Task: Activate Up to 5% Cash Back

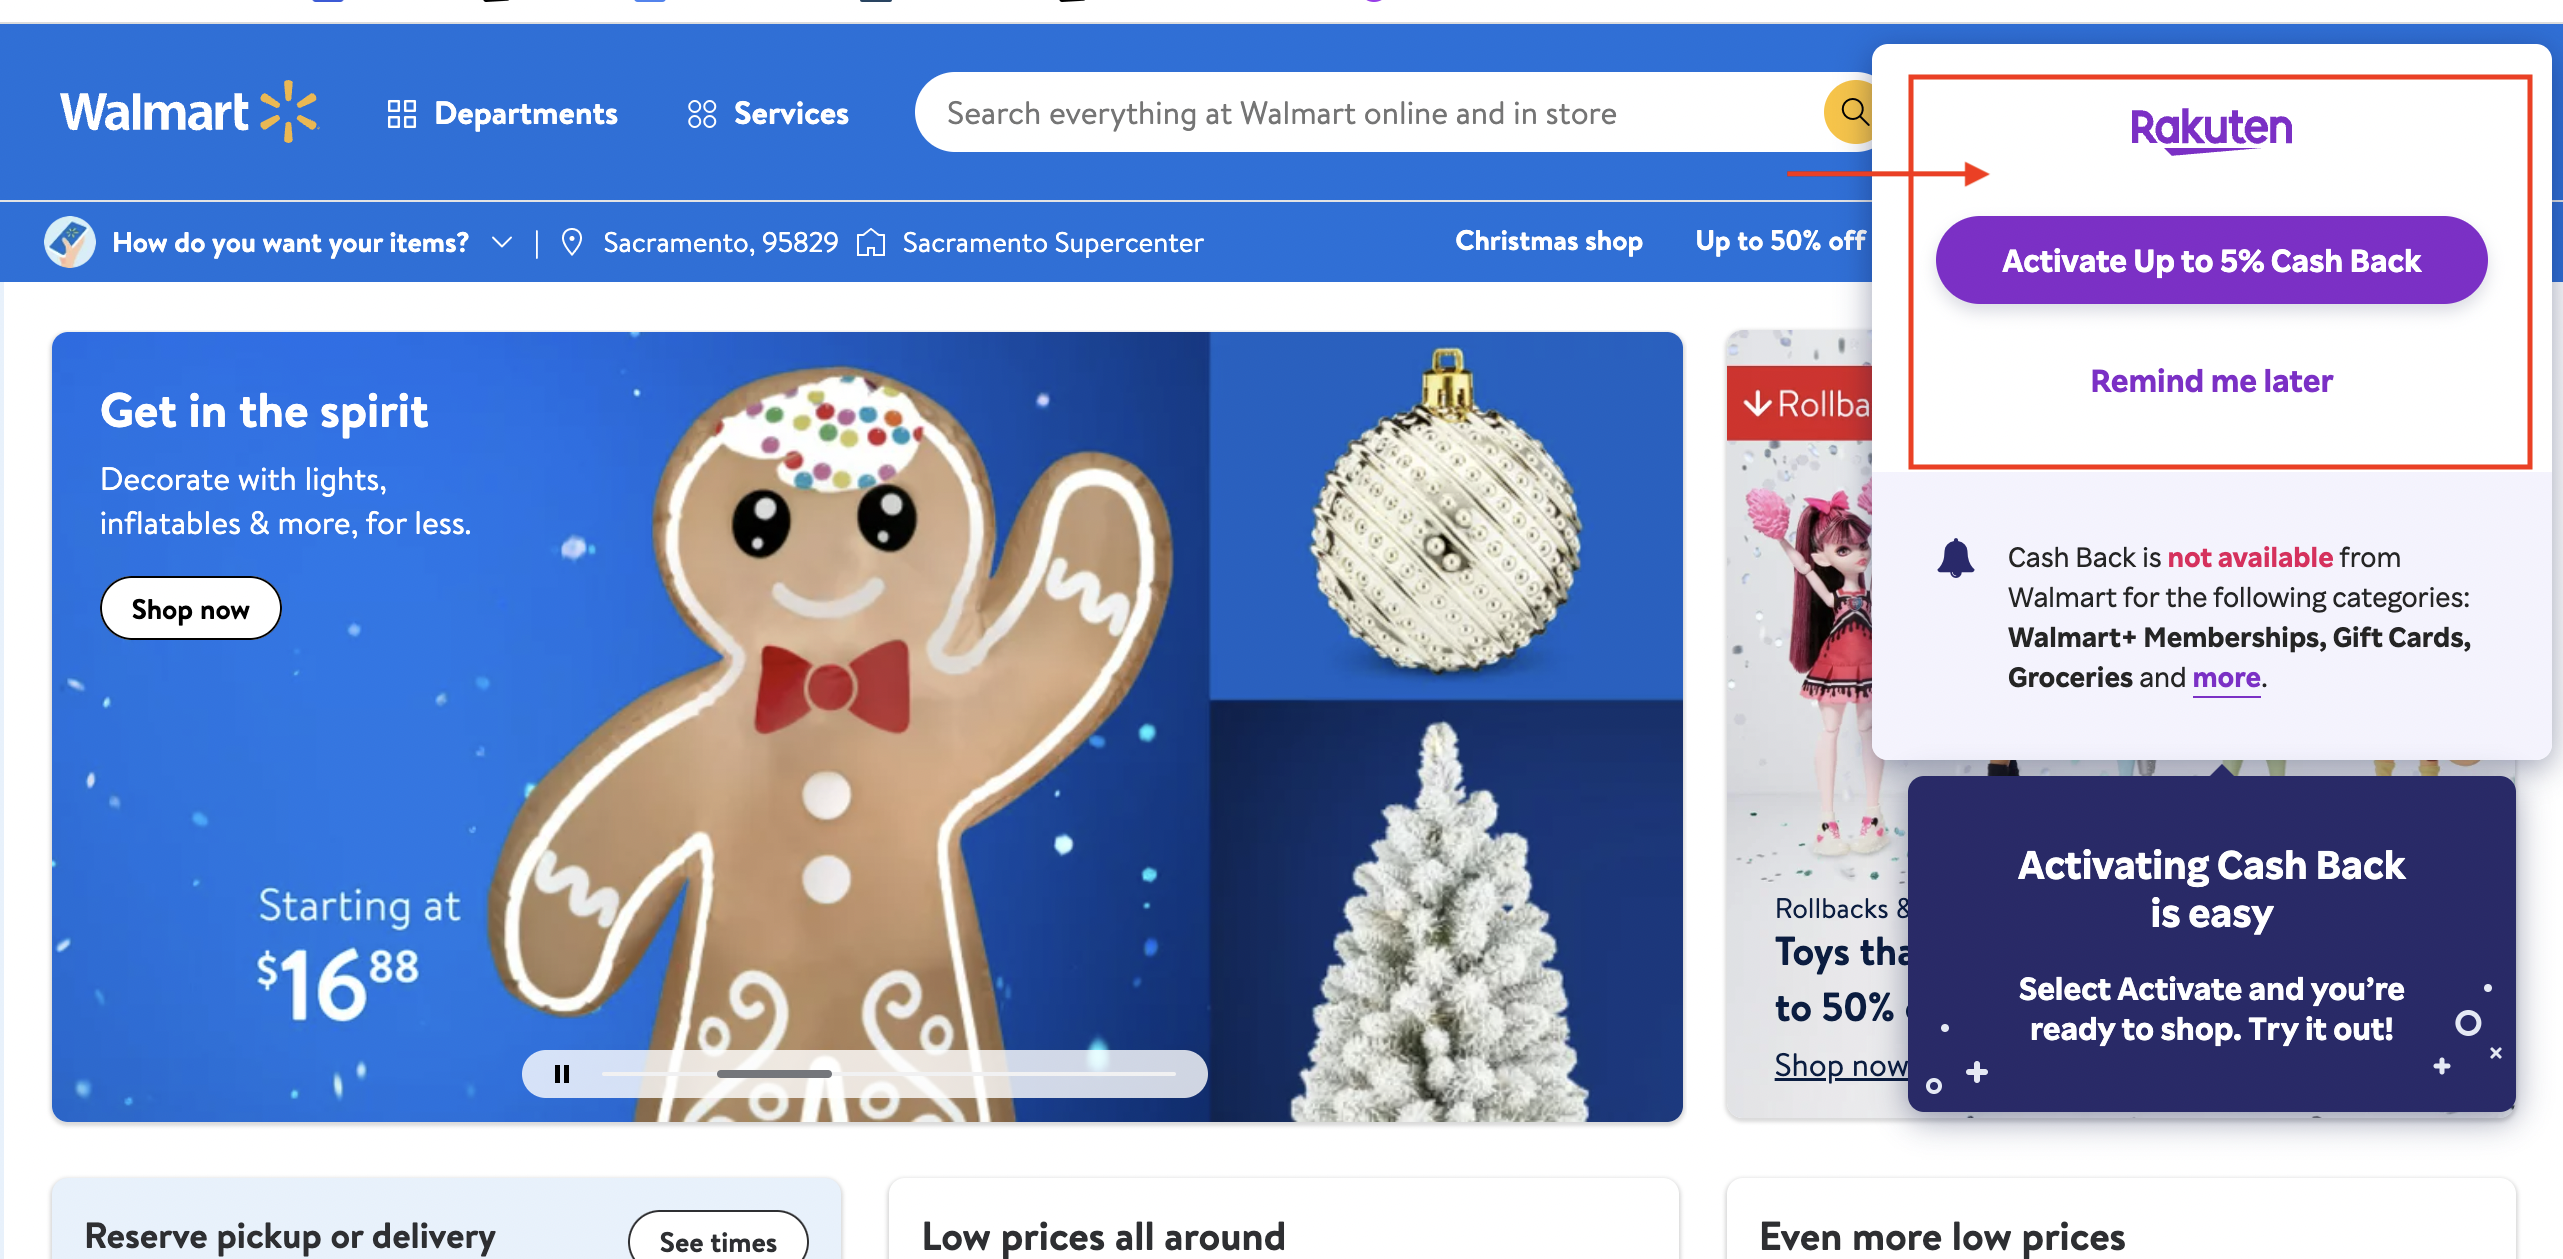Action: (2211, 260)
